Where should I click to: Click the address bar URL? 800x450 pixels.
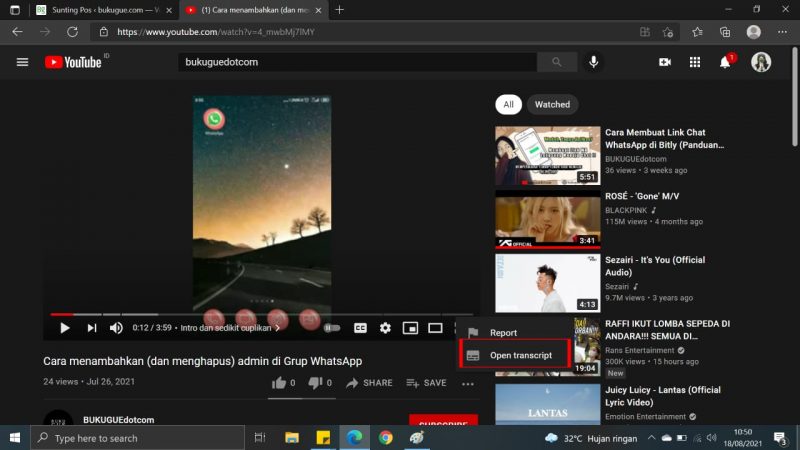coord(216,32)
